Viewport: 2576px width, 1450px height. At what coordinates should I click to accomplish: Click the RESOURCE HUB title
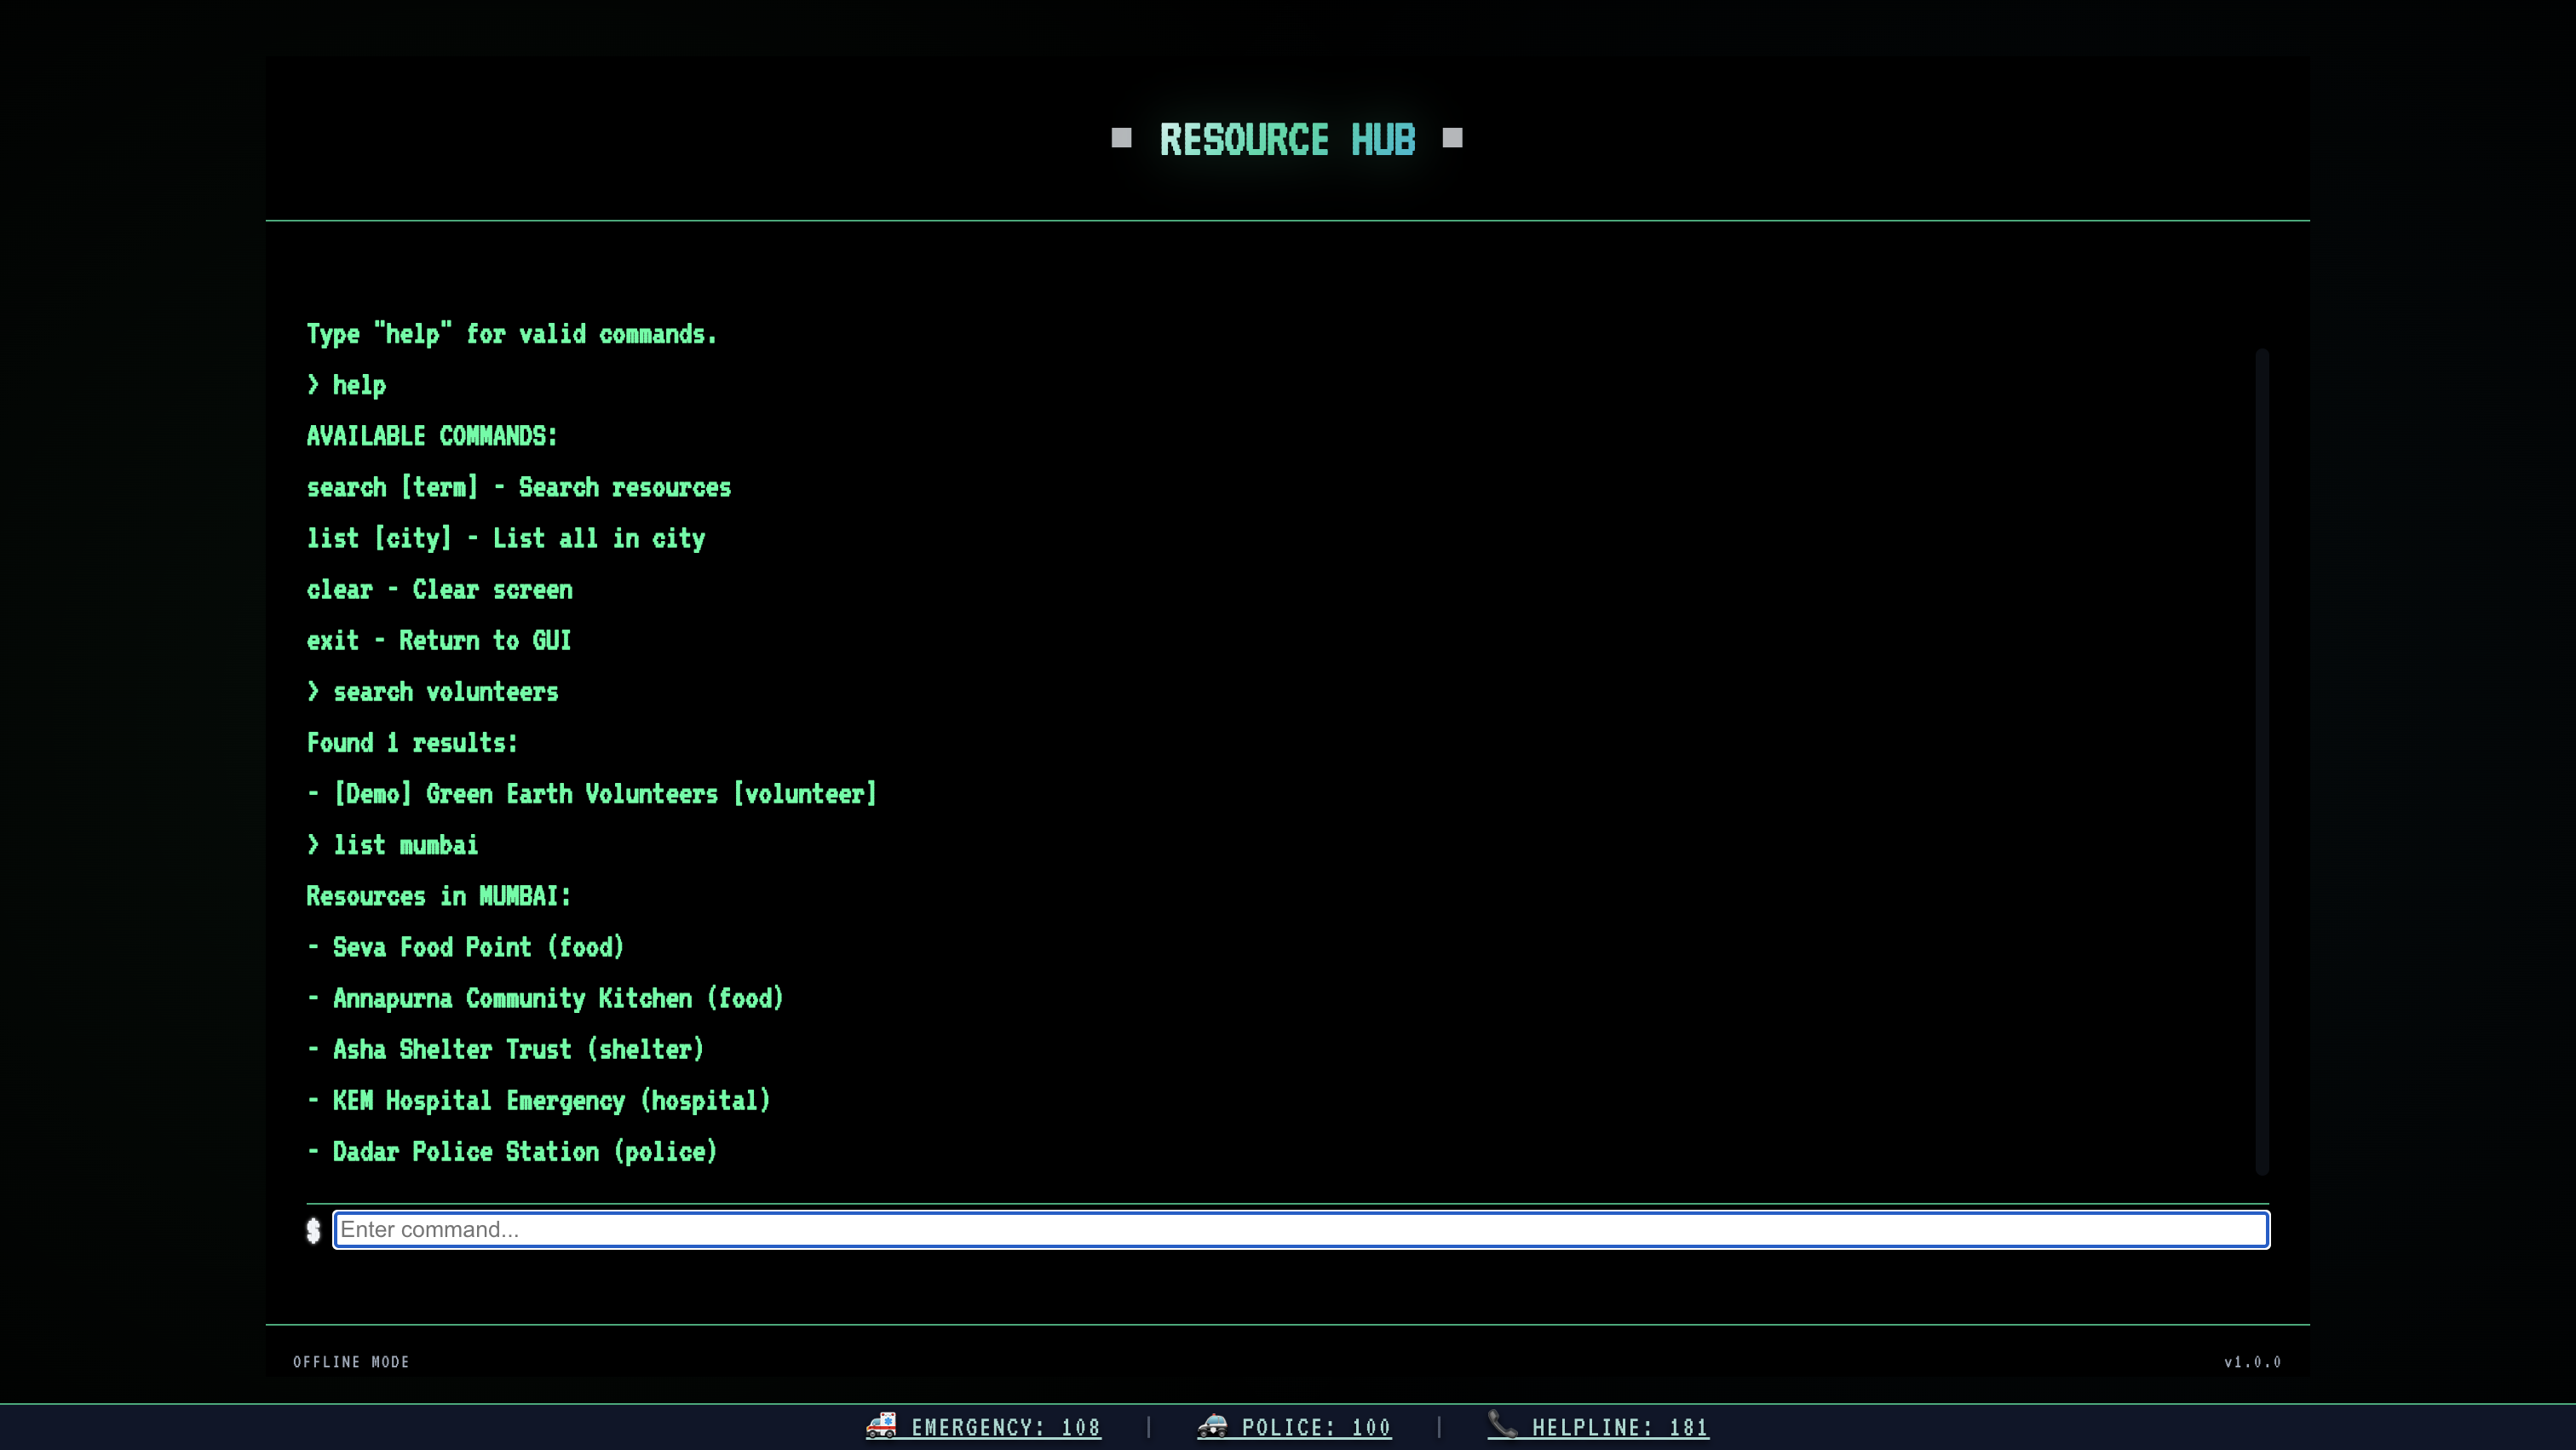(x=1287, y=139)
